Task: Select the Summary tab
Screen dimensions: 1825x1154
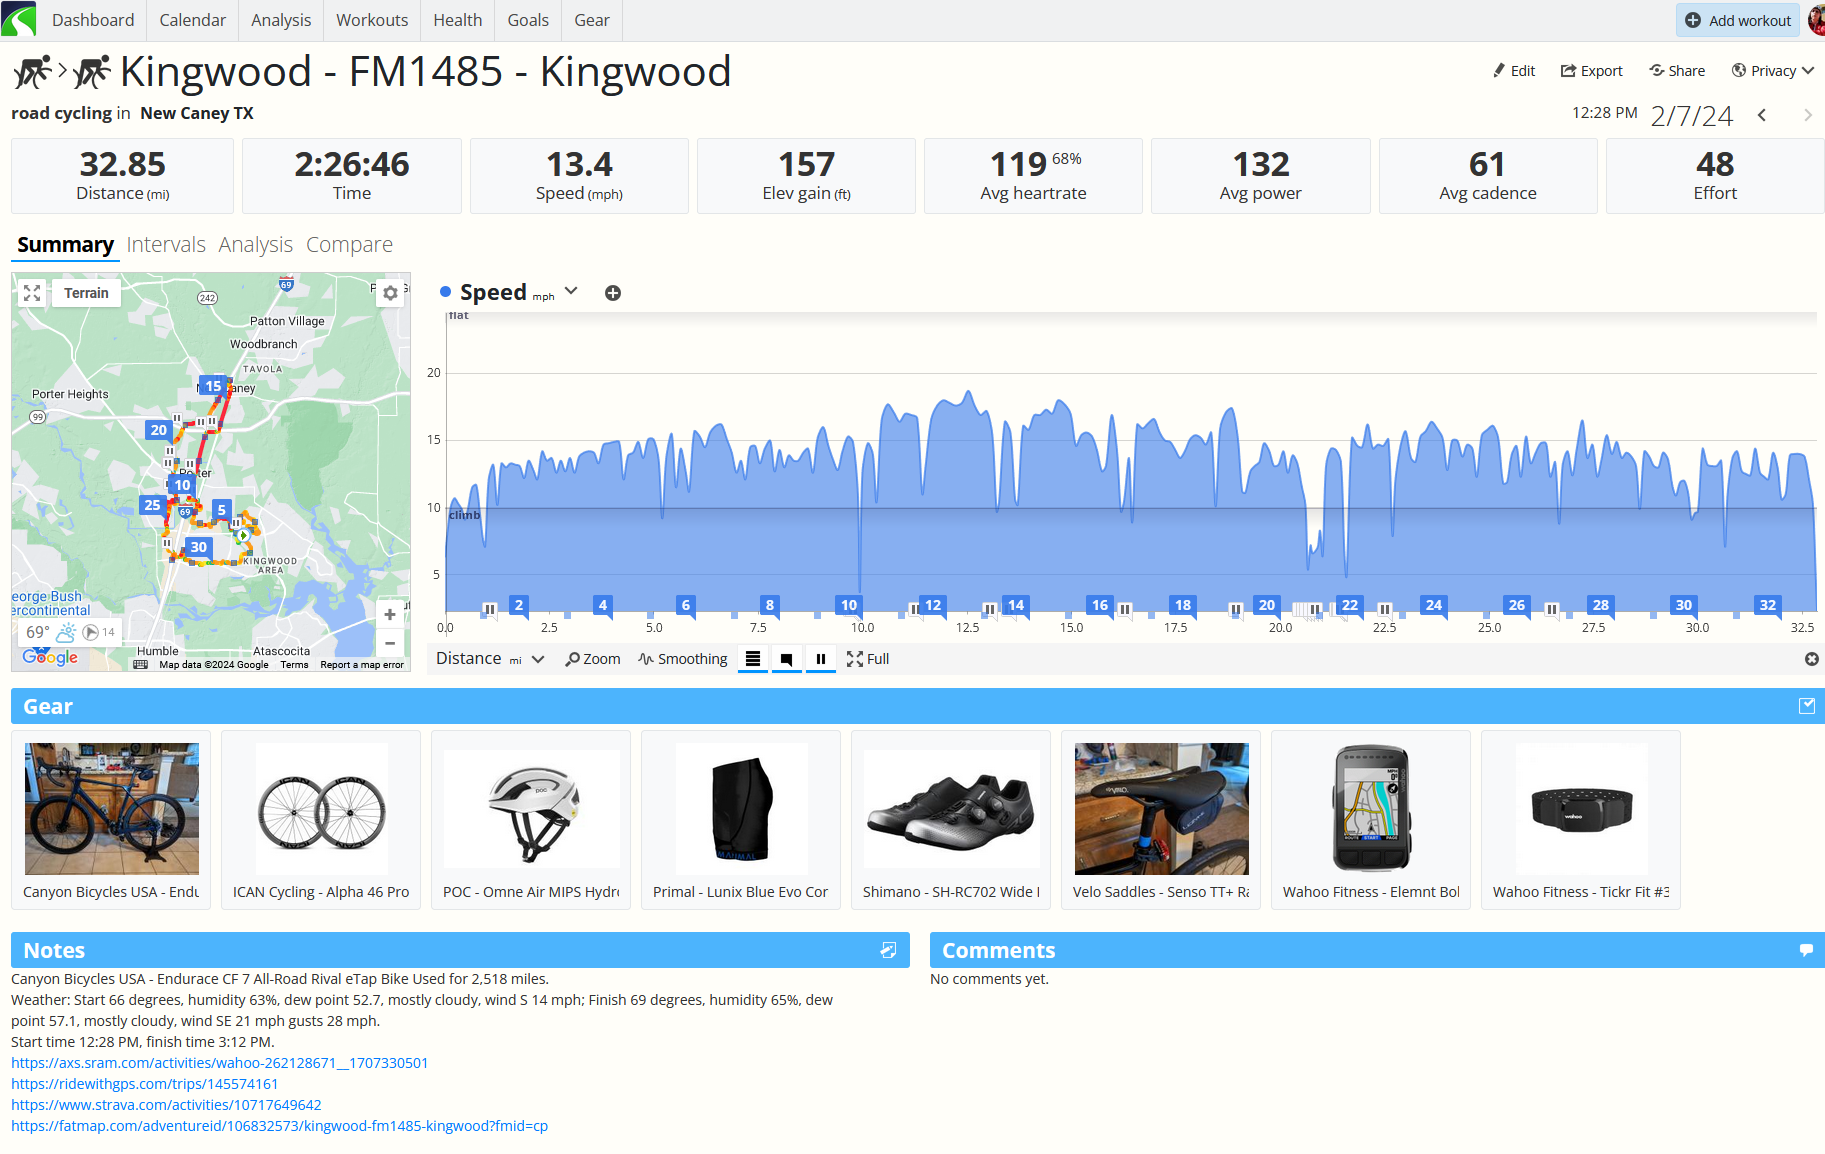Action: [x=65, y=245]
